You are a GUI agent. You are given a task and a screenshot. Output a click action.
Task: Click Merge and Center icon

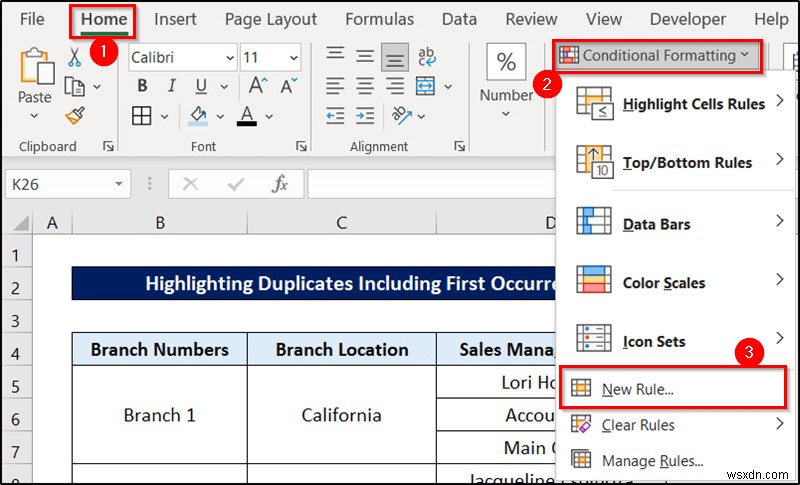point(426,86)
